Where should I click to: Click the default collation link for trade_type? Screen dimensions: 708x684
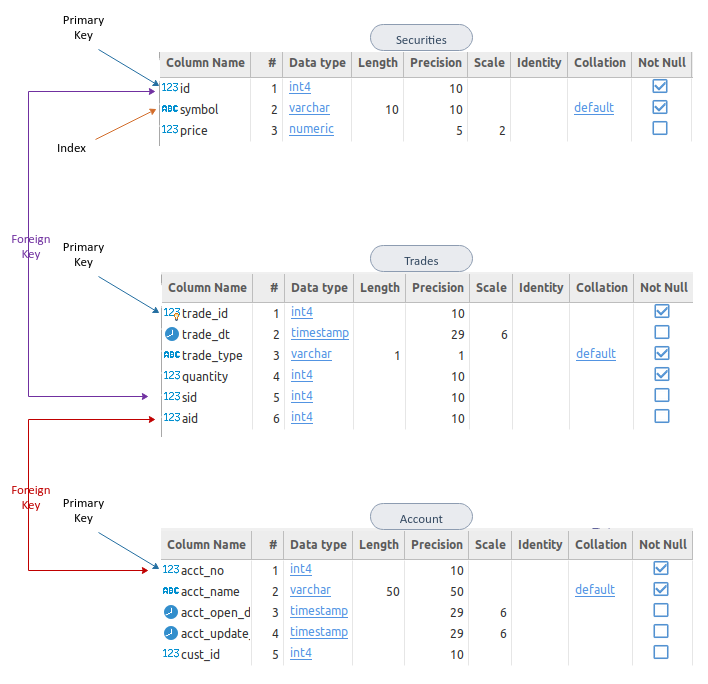[596, 354]
